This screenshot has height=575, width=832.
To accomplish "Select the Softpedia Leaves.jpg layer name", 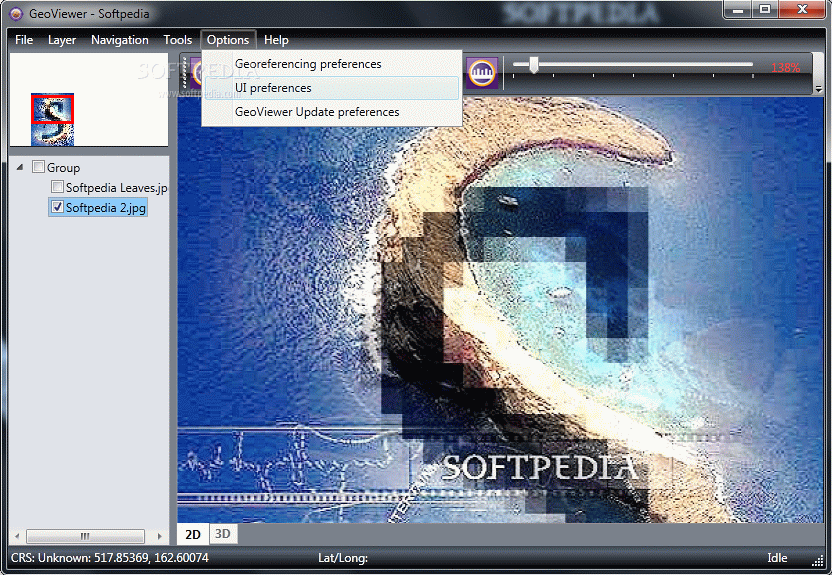I will coord(117,188).
